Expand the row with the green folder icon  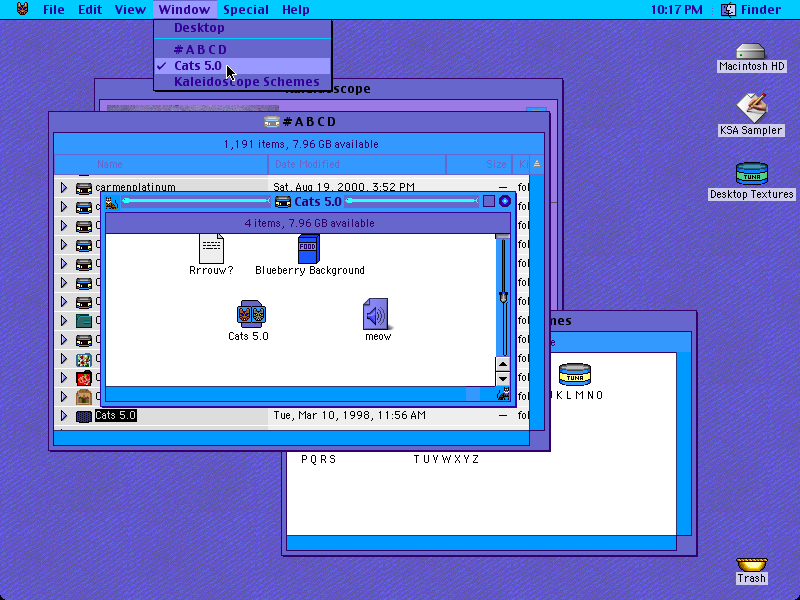coord(64,320)
